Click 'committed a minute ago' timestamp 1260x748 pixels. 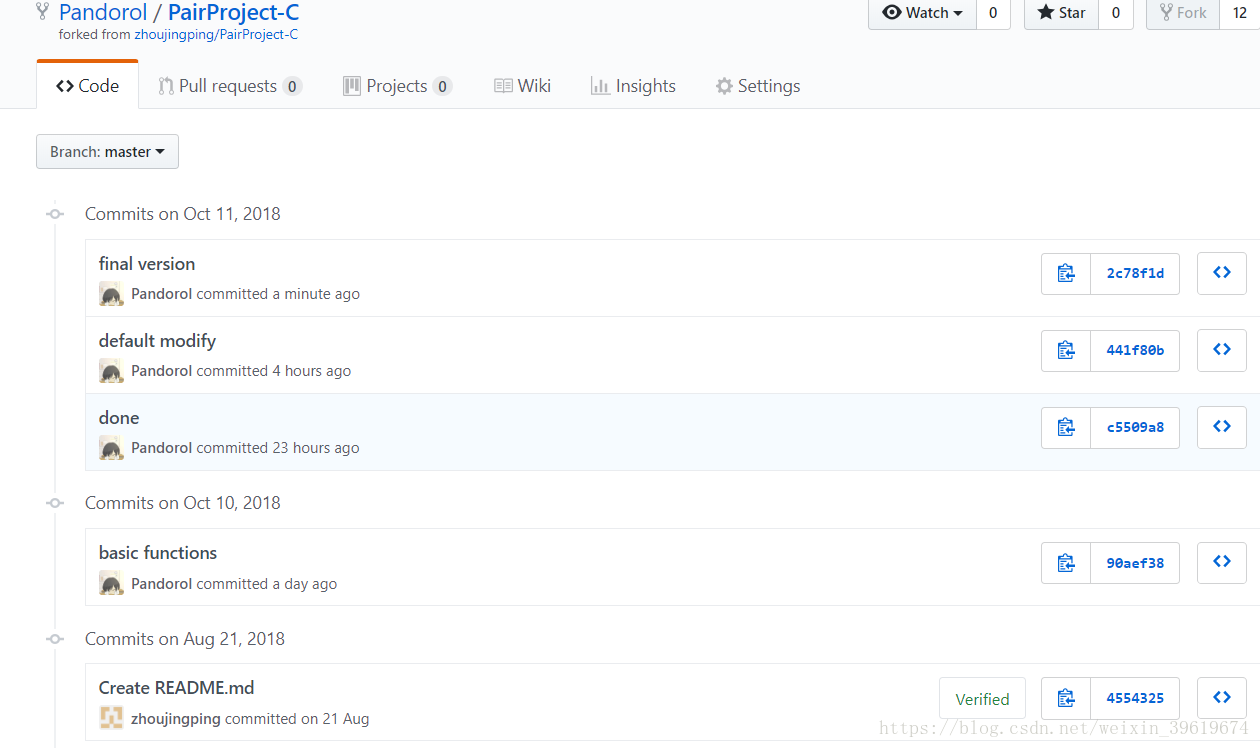[278, 294]
